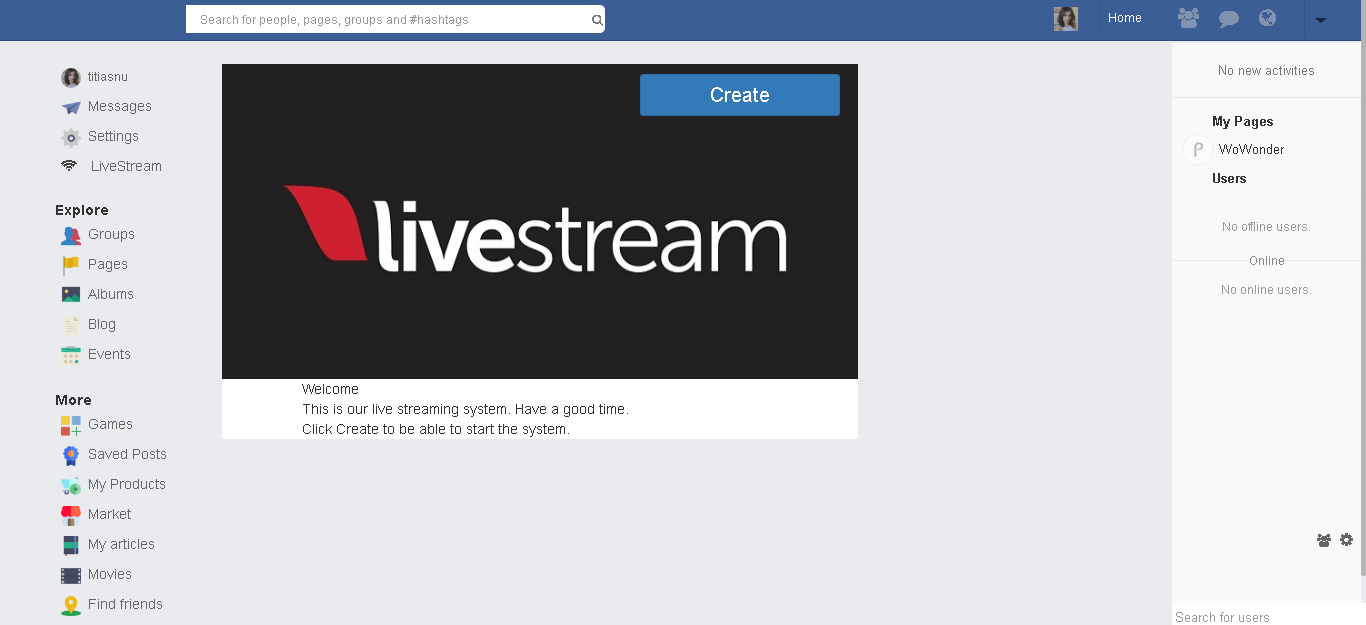The image size is (1366, 625).
Task: Click 'Click Create to be able to start' text
Action: click(436, 430)
